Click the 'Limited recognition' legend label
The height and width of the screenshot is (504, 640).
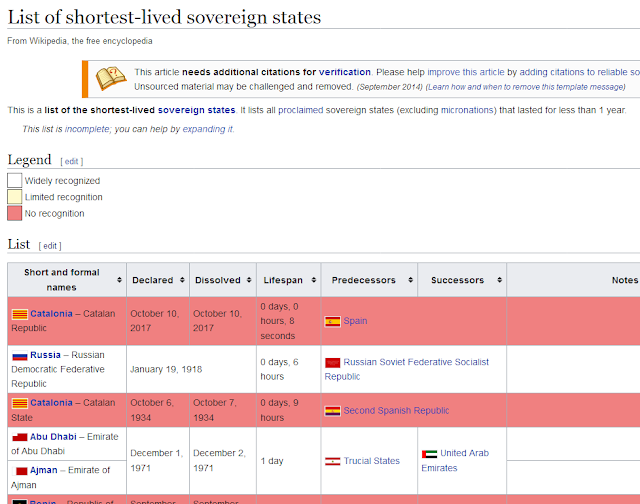pyautogui.click(x=63, y=197)
